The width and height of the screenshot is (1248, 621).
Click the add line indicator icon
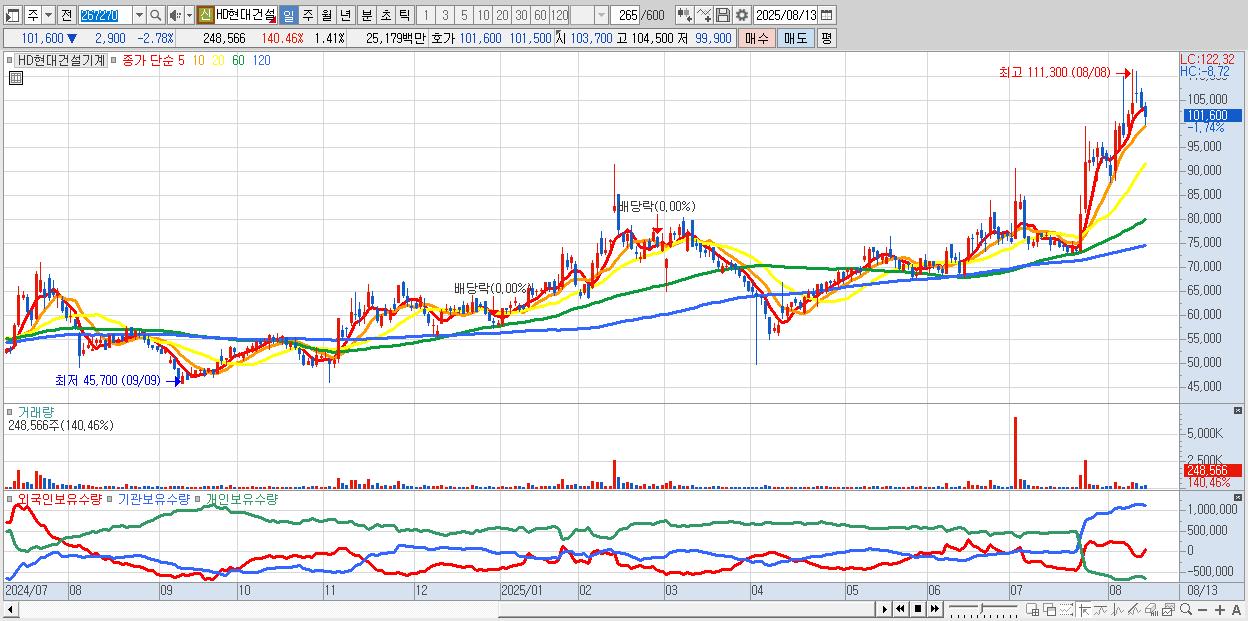pyautogui.click(x=704, y=15)
